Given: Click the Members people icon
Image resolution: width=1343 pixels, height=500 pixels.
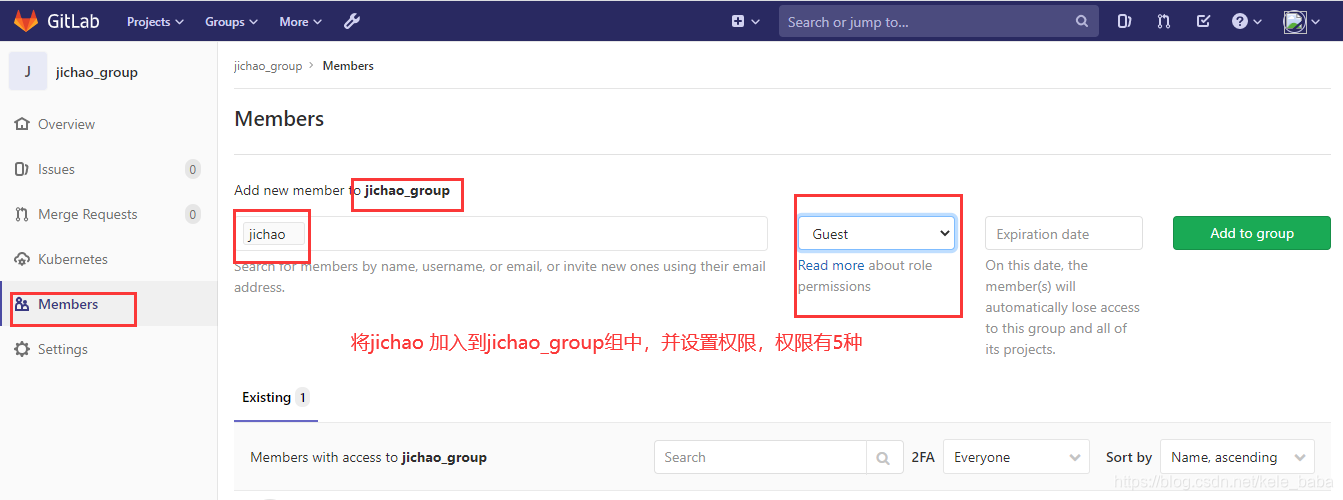Looking at the screenshot, I should tap(22, 304).
